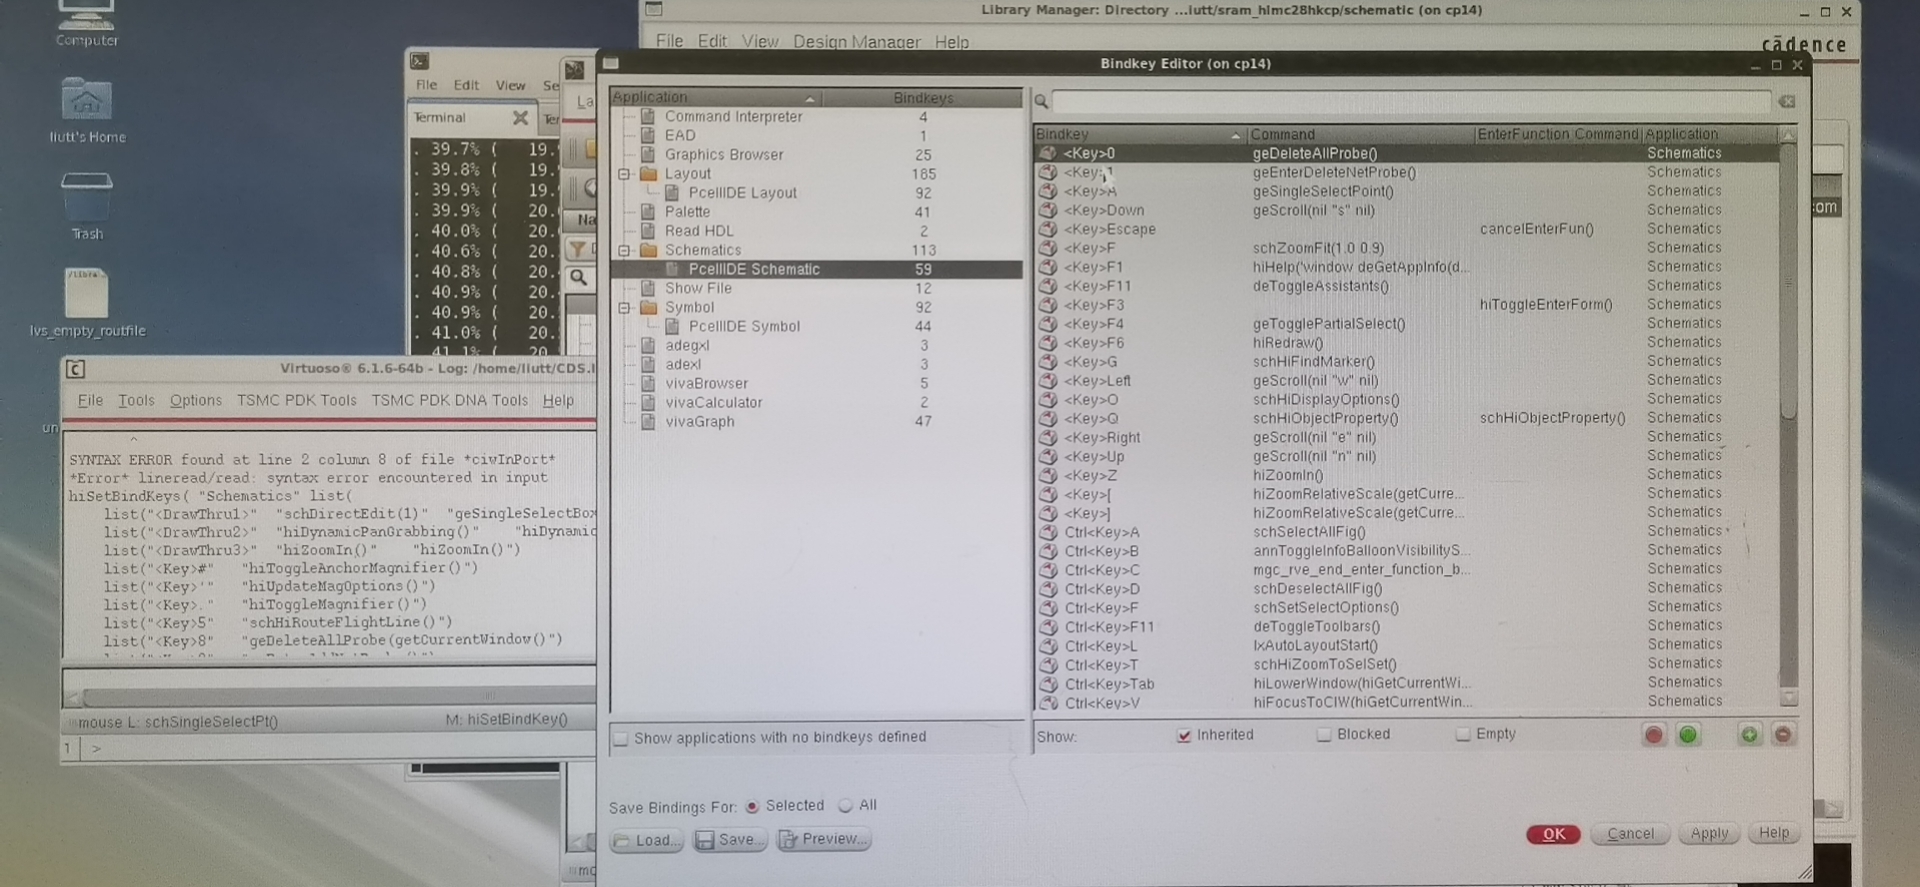Click the Load... button
This screenshot has width=1920, height=887.
click(x=646, y=840)
